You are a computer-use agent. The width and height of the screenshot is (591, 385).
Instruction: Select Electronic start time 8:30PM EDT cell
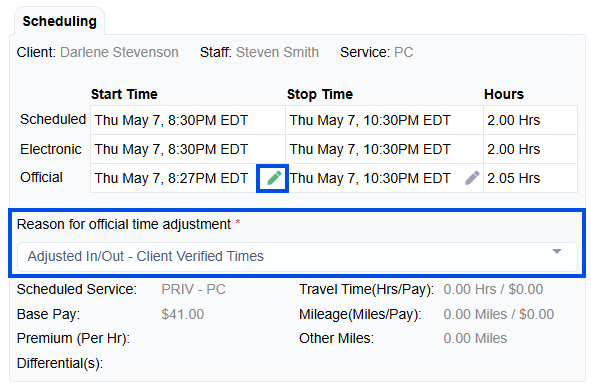click(188, 149)
